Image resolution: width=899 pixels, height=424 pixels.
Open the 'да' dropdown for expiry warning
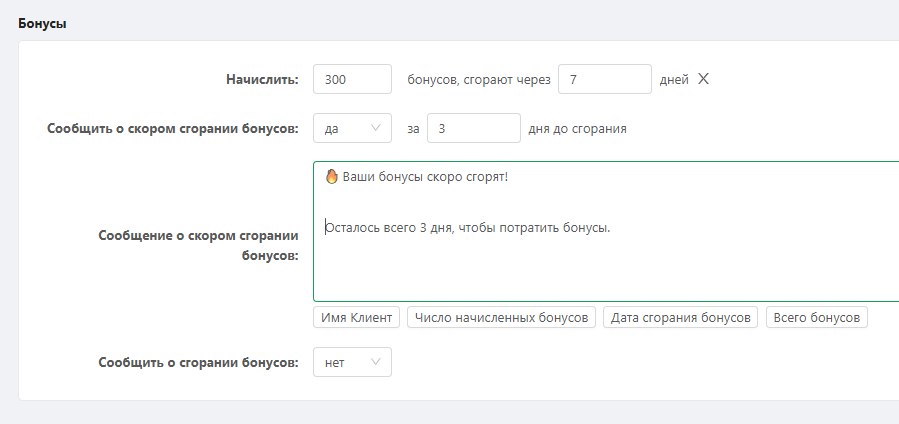click(x=352, y=128)
